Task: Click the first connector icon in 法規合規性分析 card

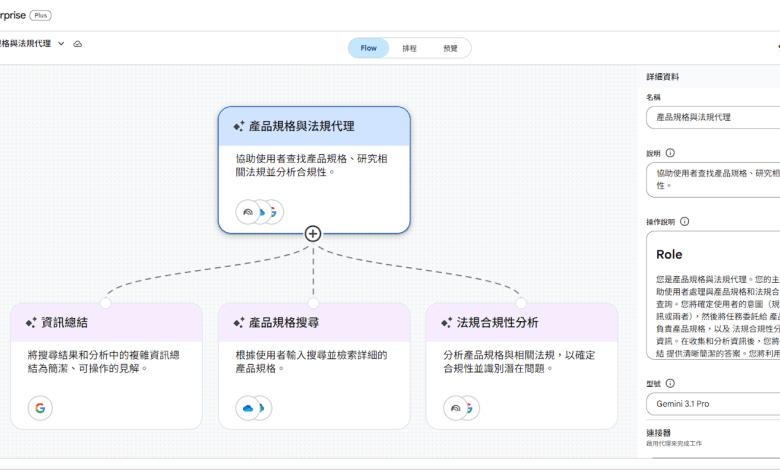Action: point(456,408)
